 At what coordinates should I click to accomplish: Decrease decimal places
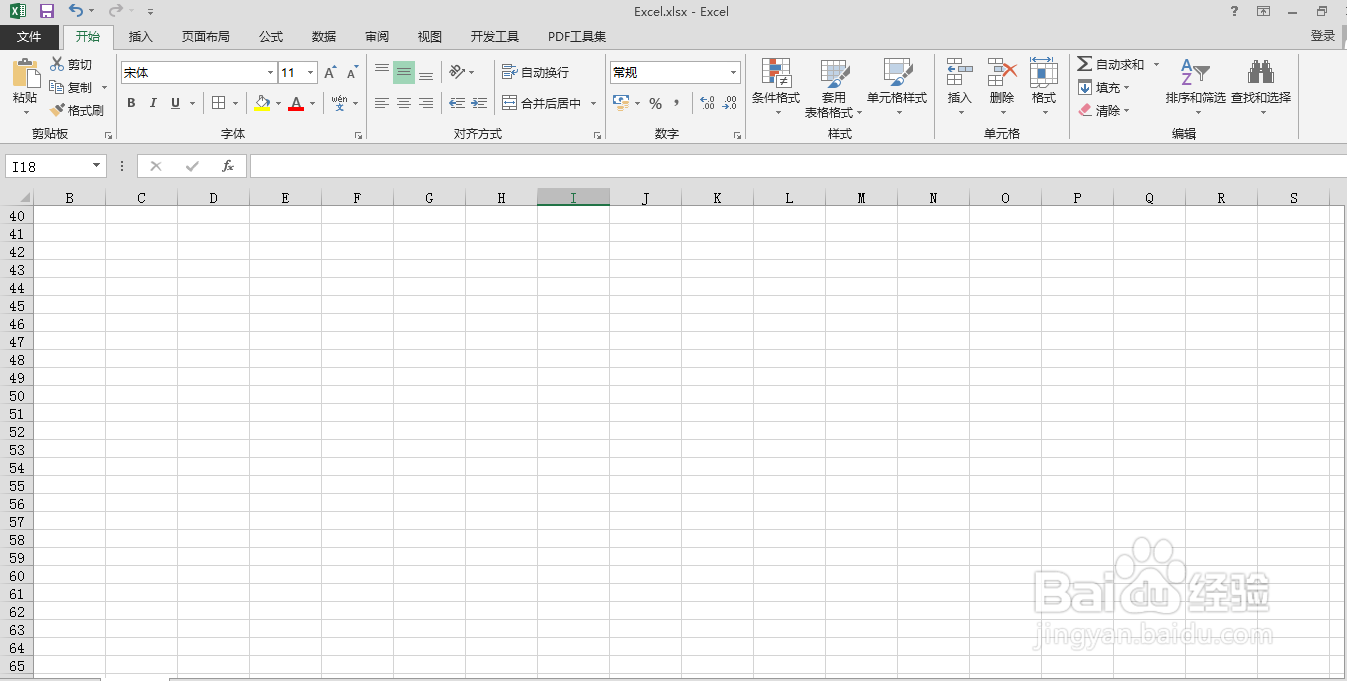pos(730,103)
